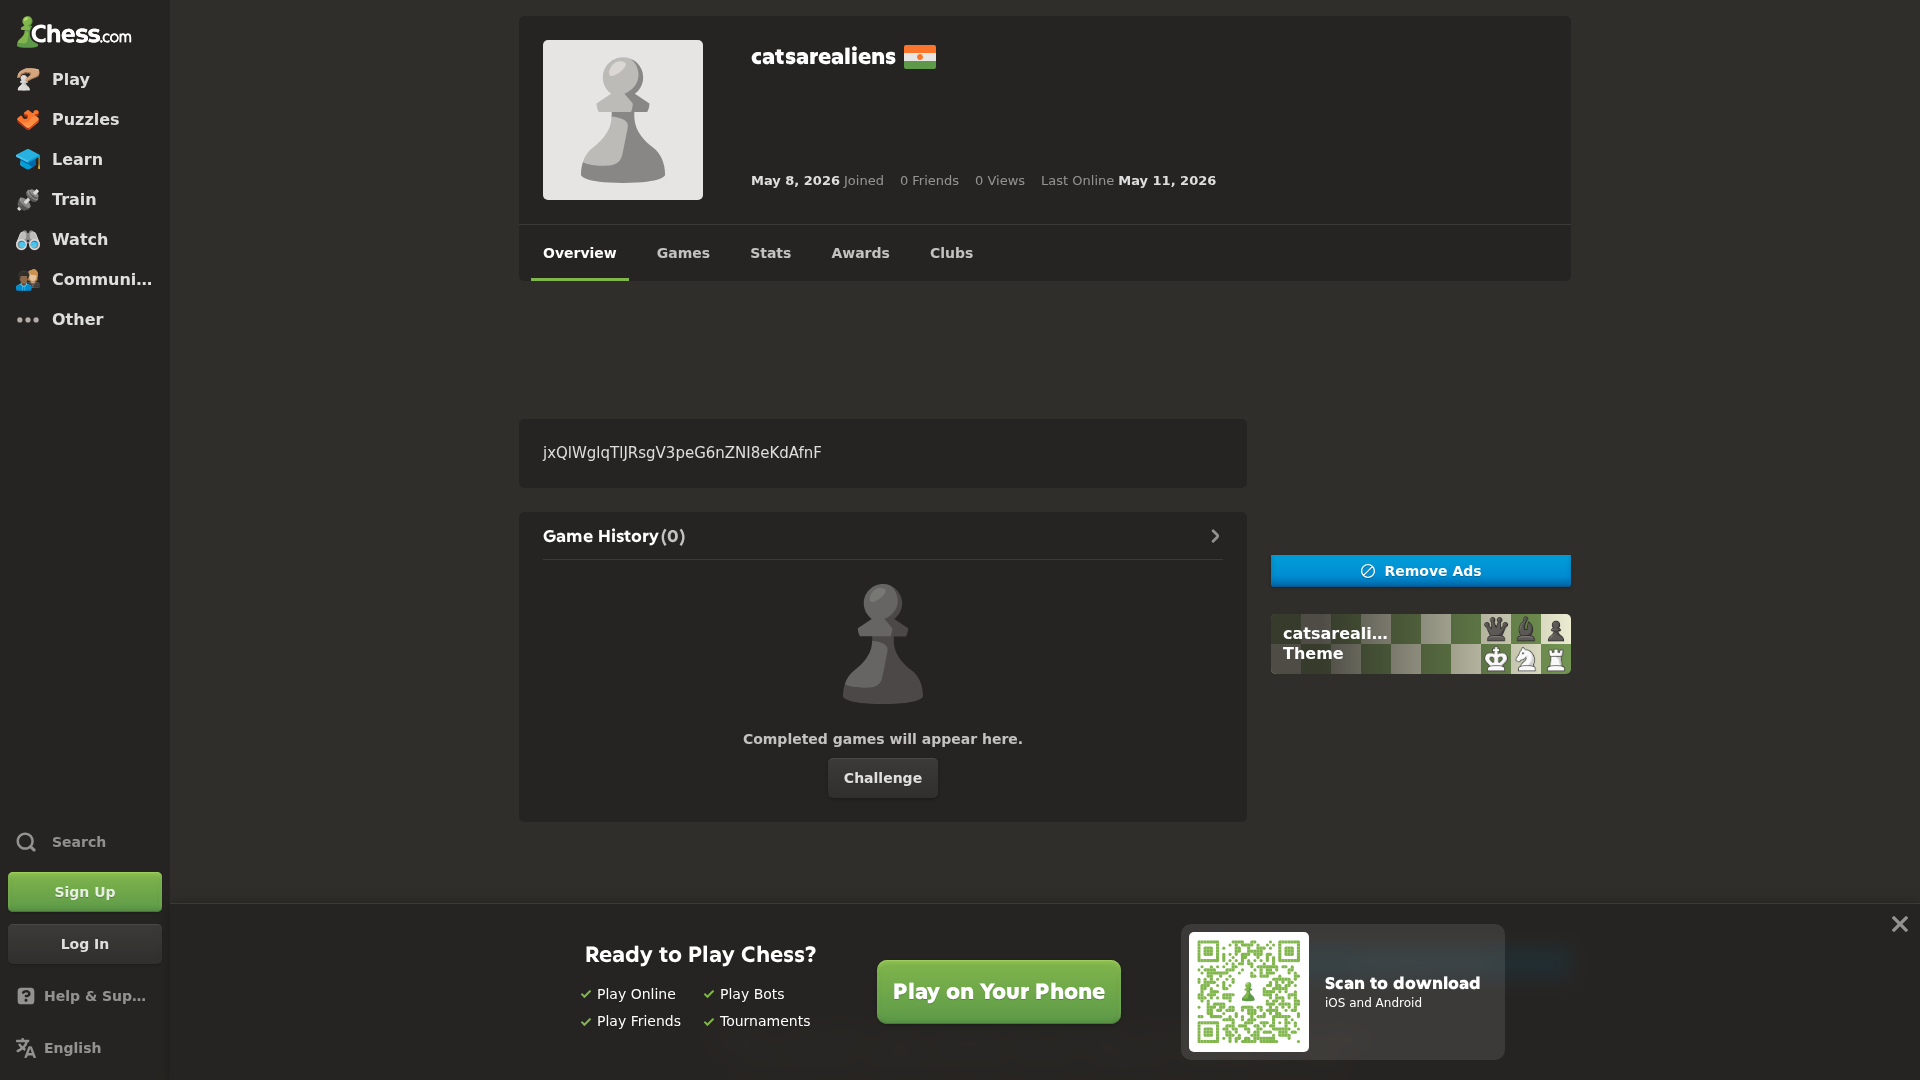
Task: Click the Play Friends checkmark item
Action: (631, 1021)
